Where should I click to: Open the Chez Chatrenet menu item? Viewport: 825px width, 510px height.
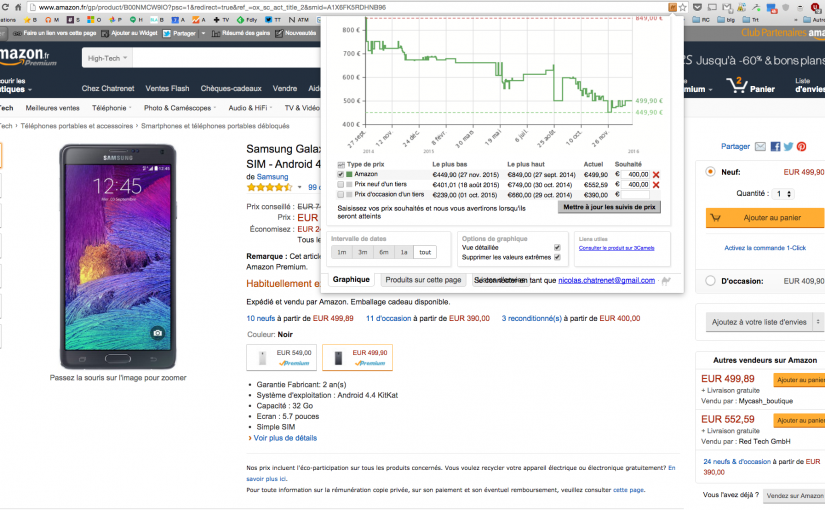coord(108,88)
